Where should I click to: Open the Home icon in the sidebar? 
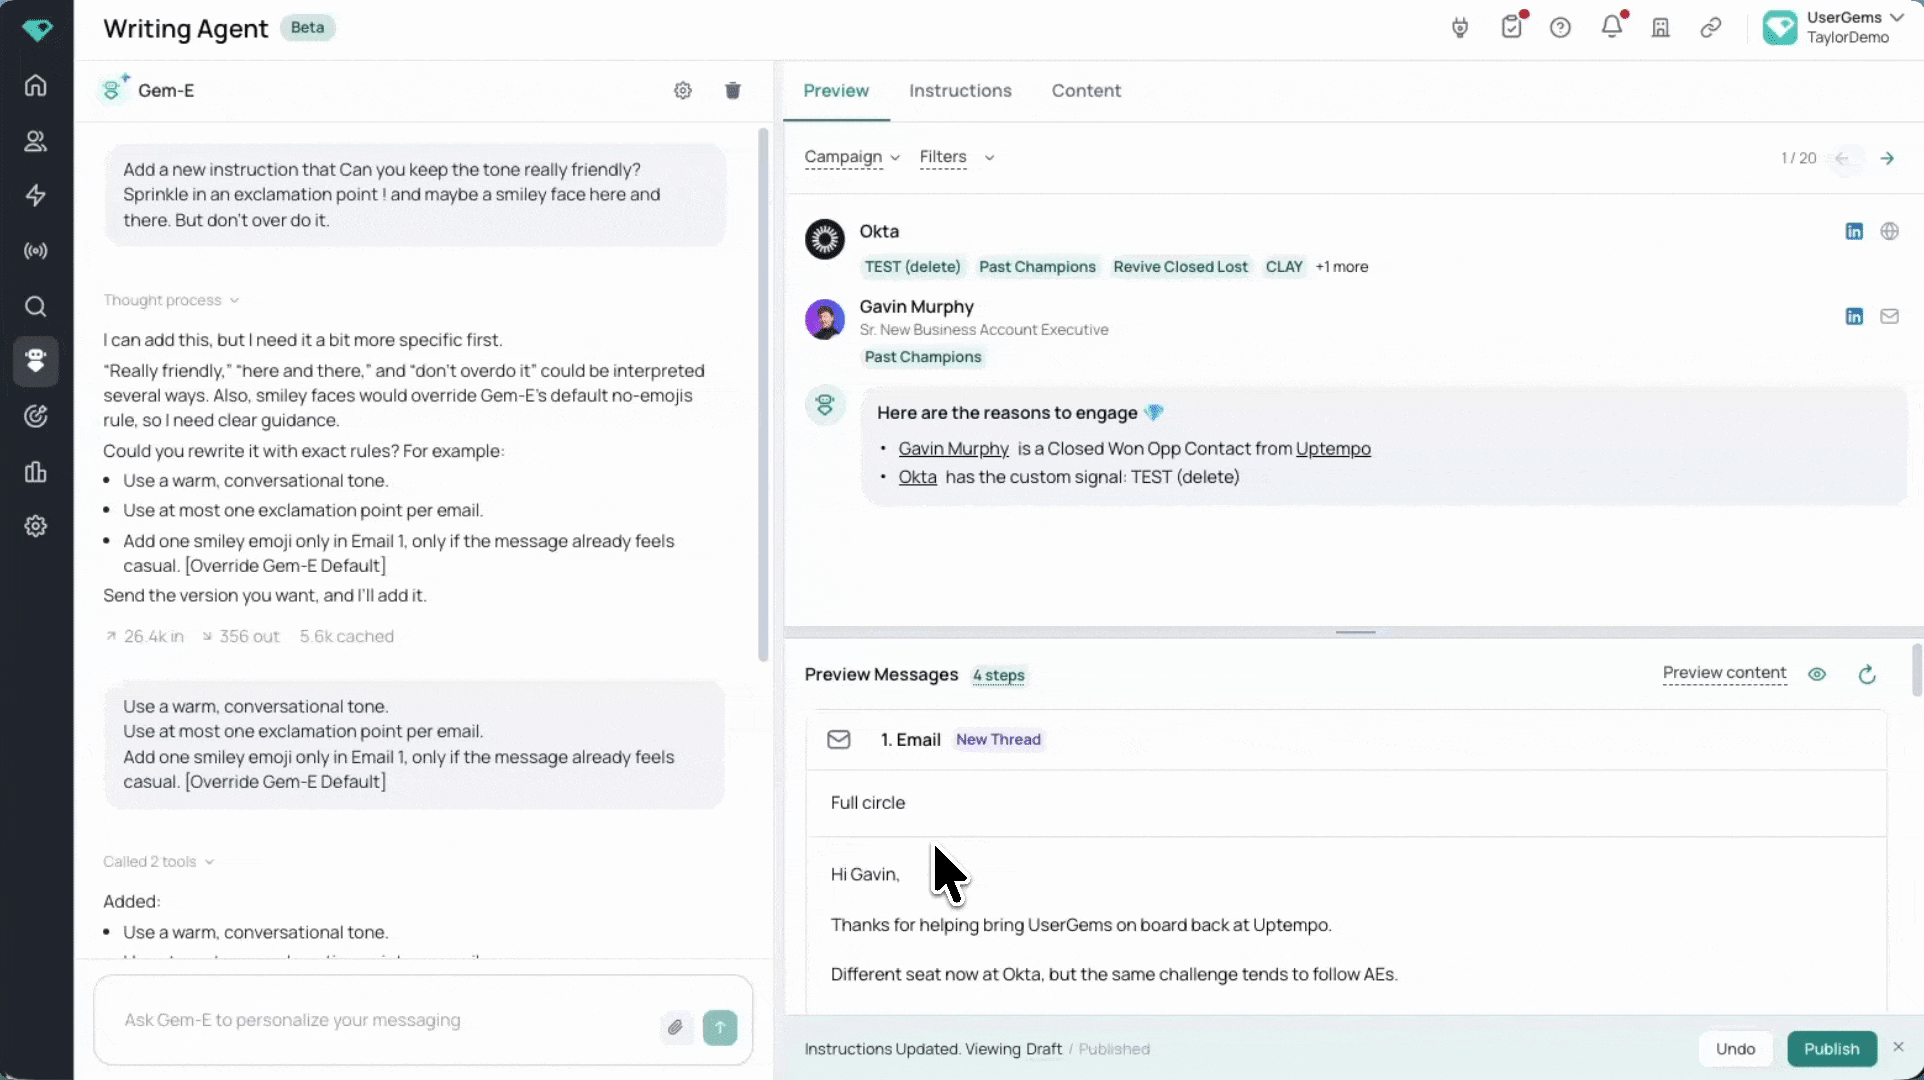pos(36,85)
